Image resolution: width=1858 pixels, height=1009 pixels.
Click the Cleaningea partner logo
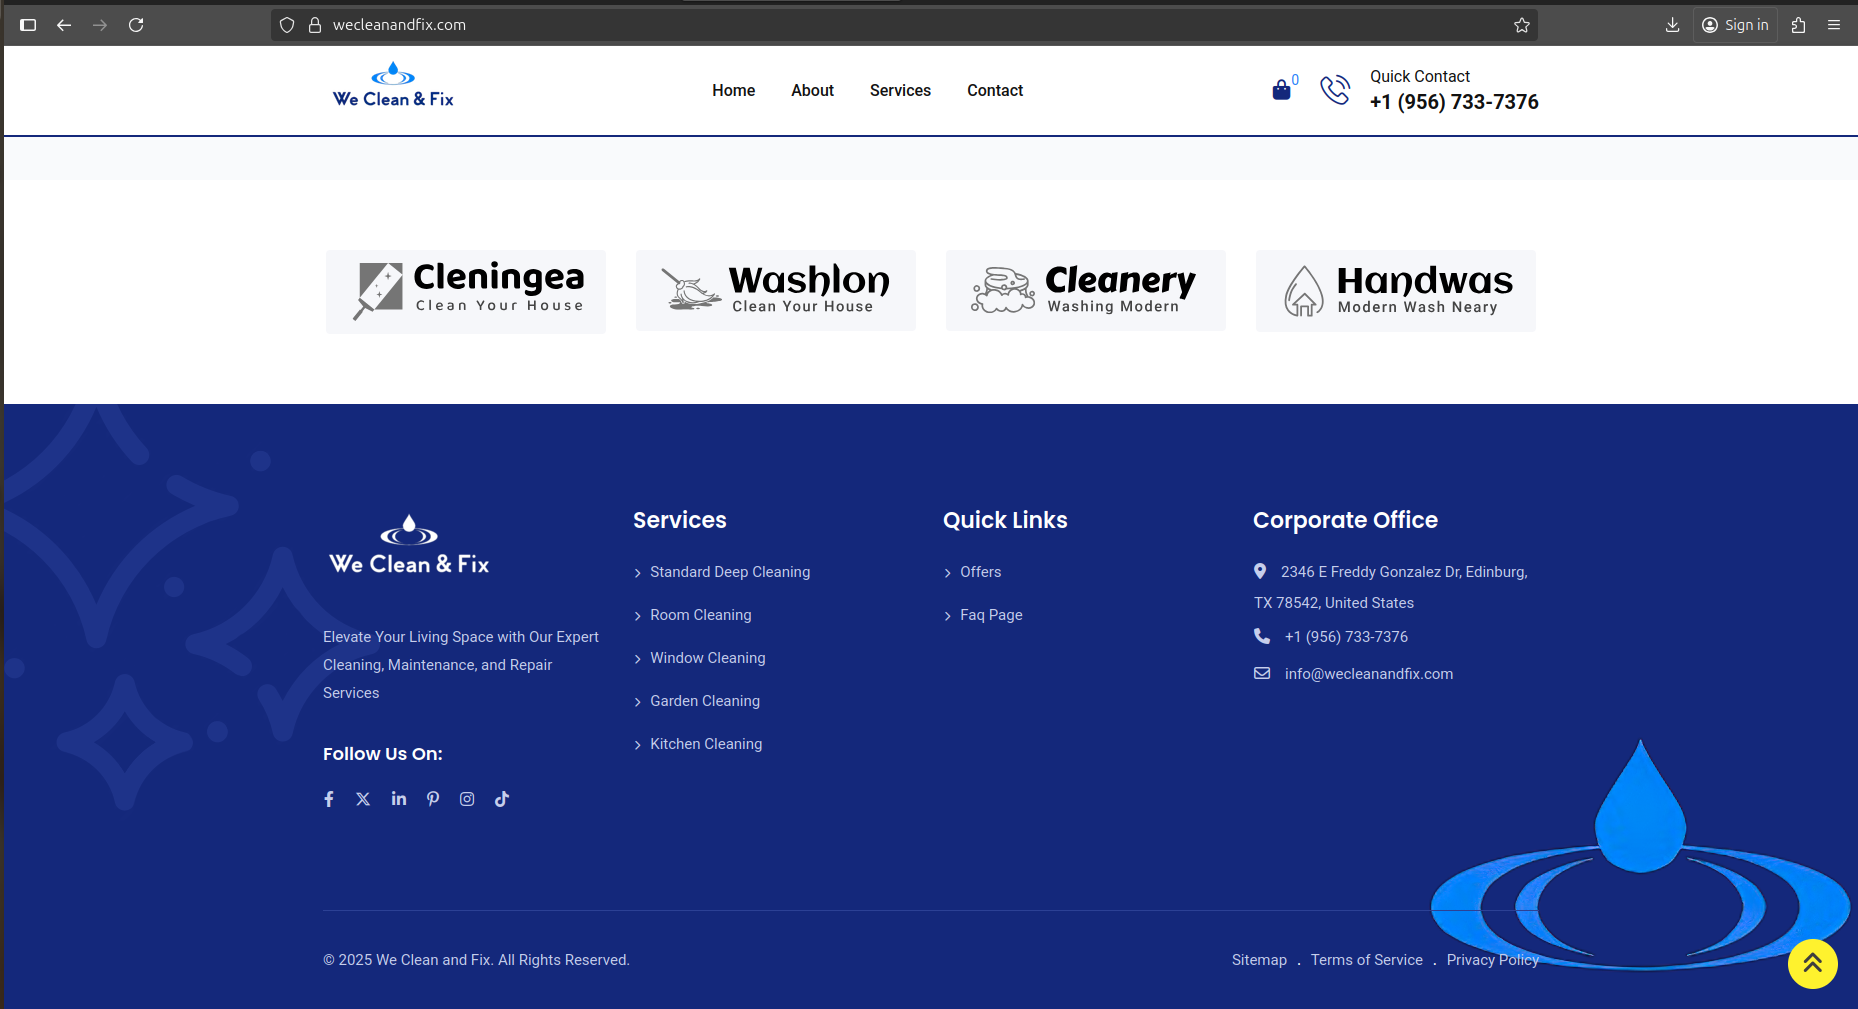466,291
